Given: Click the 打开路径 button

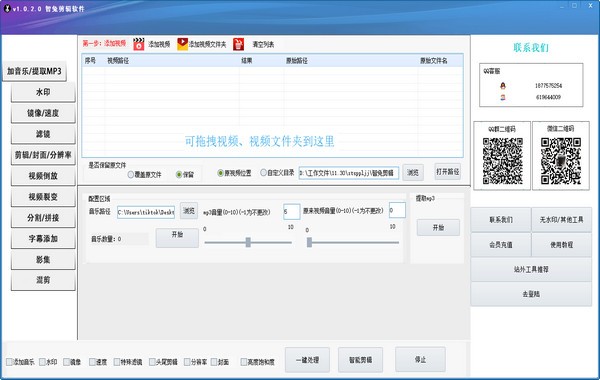Looking at the screenshot, I should (x=448, y=172).
